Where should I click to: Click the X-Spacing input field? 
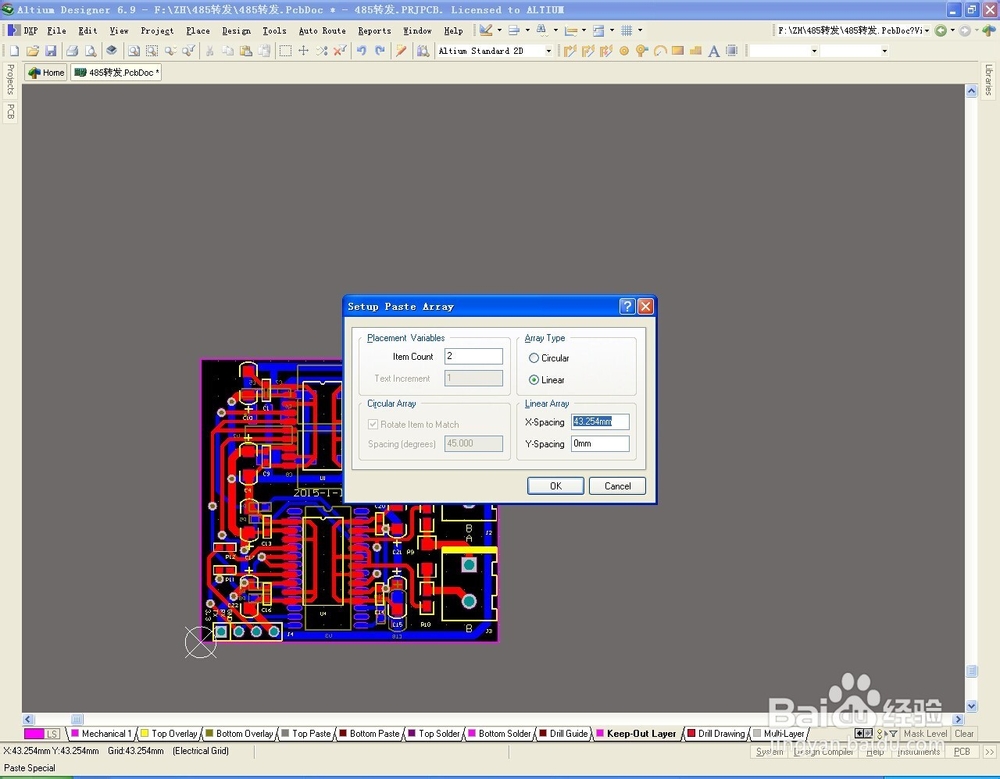[600, 422]
